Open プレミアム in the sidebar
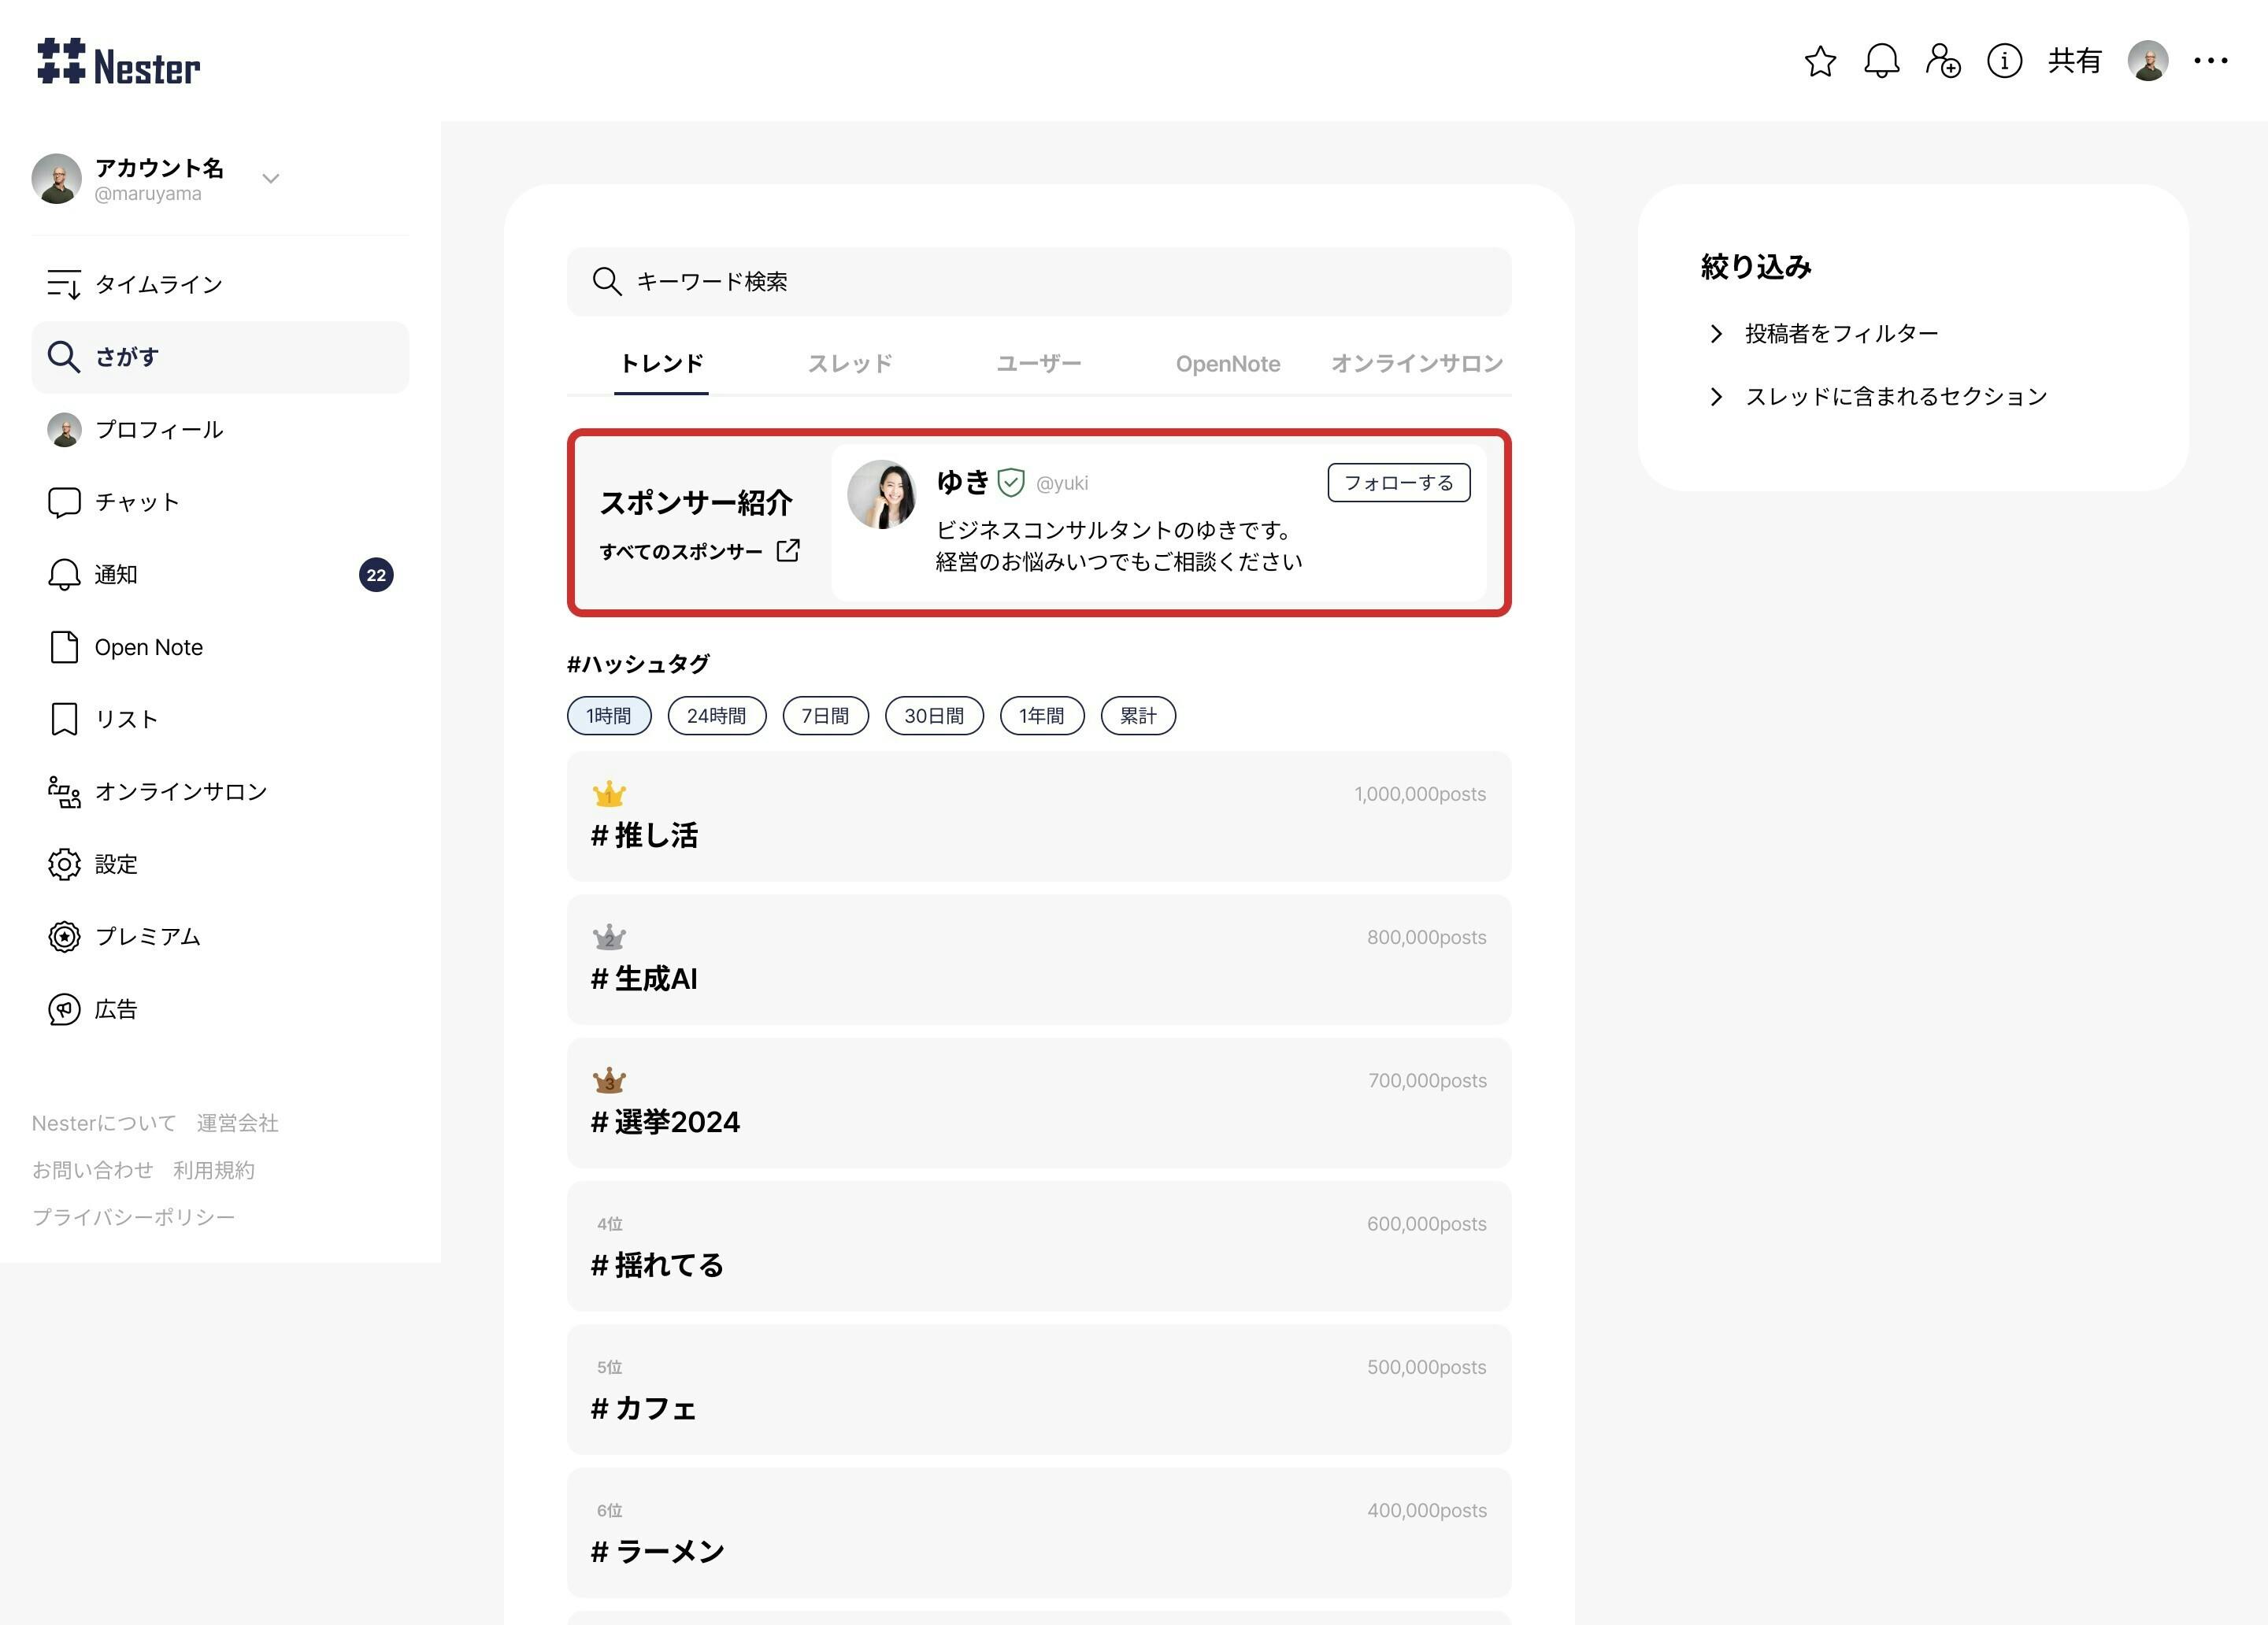The width and height of the screenshot is (2268, 1625). point(147,937)
